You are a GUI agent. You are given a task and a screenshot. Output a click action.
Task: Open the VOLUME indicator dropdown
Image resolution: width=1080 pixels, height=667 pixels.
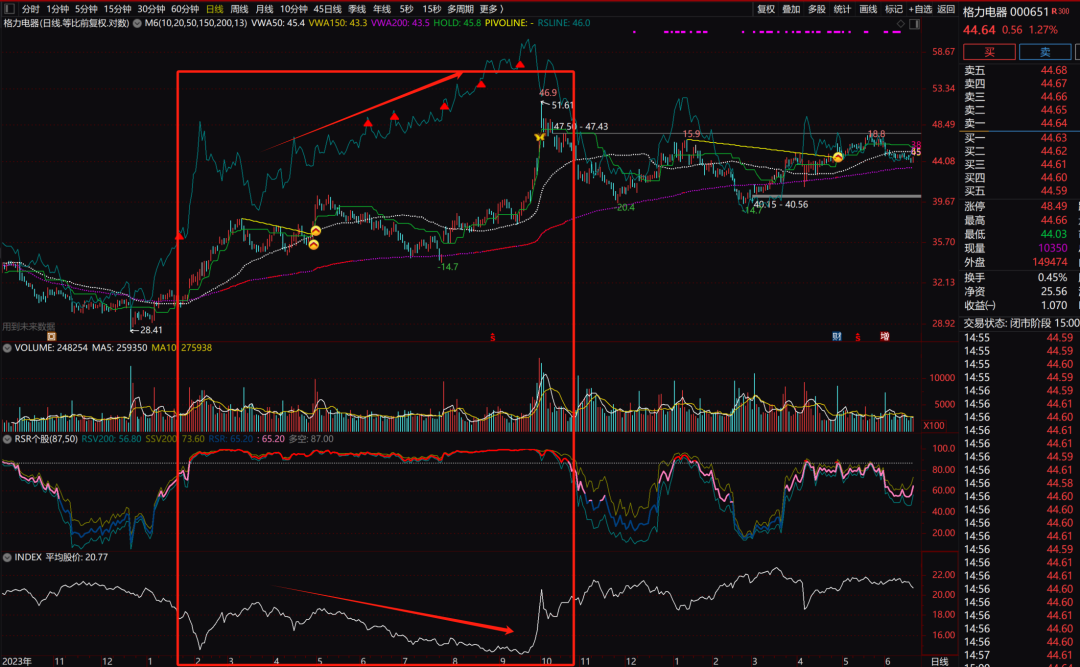pyautogui.click(x=7, y=348)
